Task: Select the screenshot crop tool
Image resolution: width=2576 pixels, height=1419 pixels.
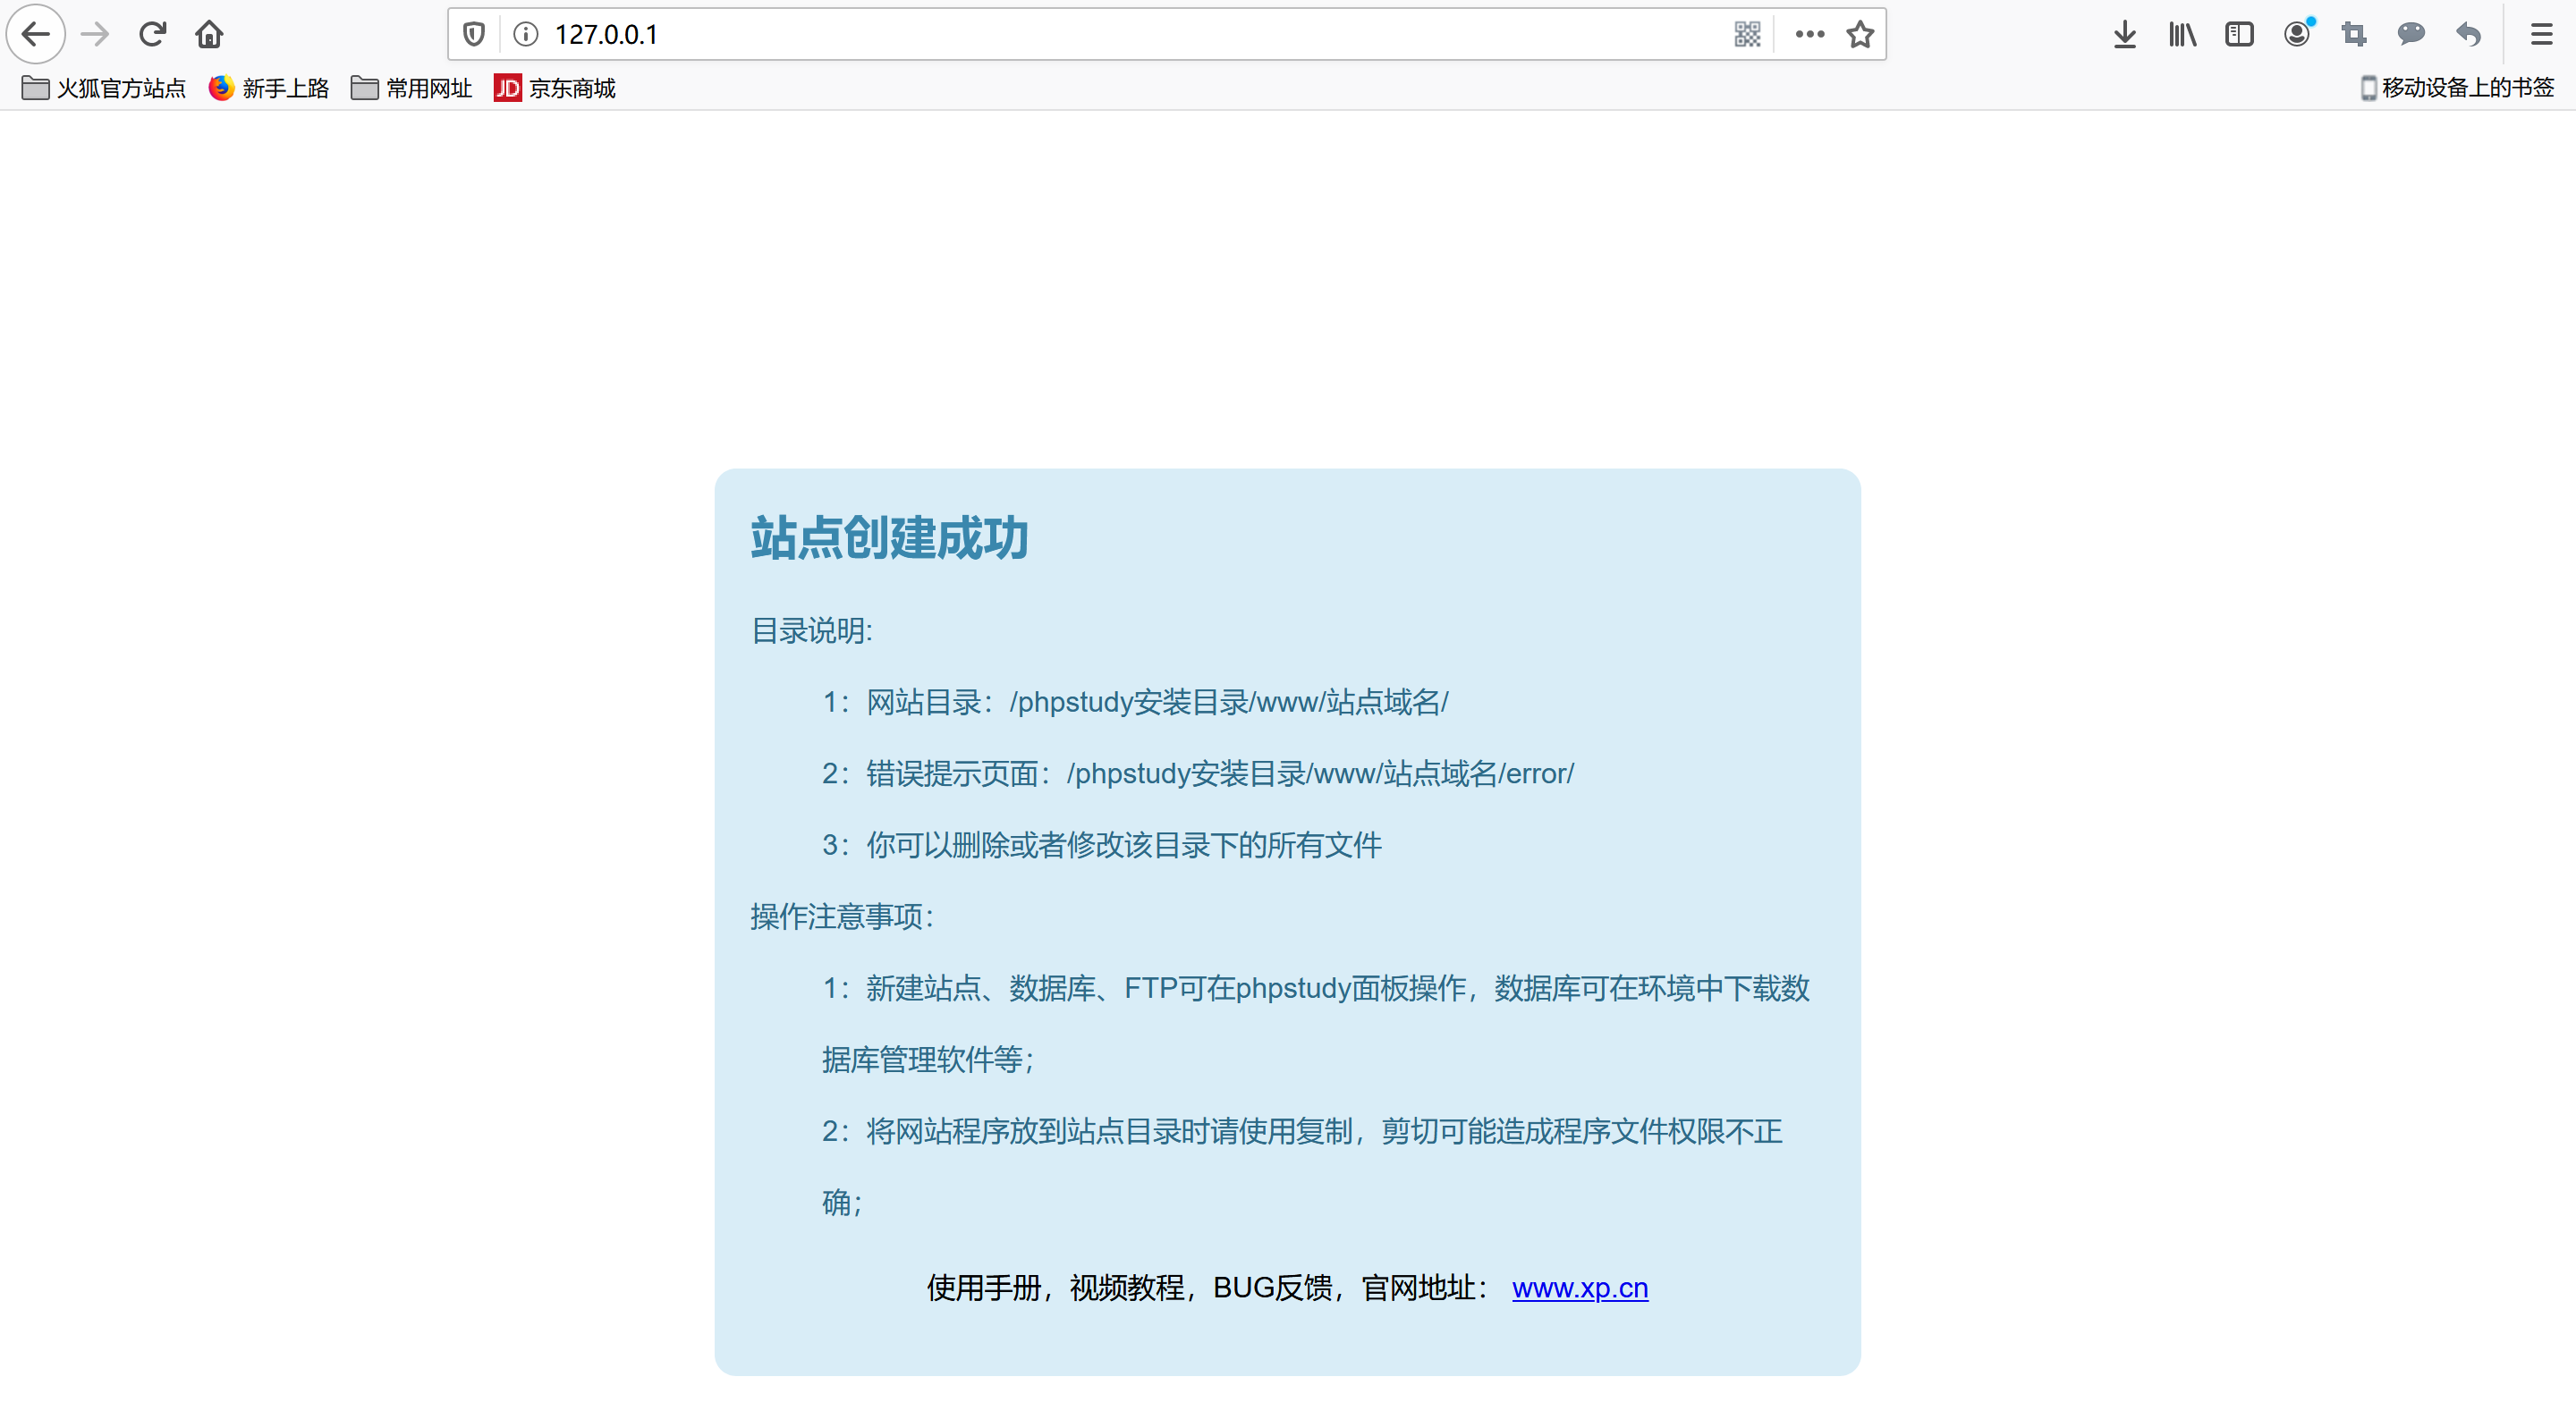Action: click(2354, 35)
